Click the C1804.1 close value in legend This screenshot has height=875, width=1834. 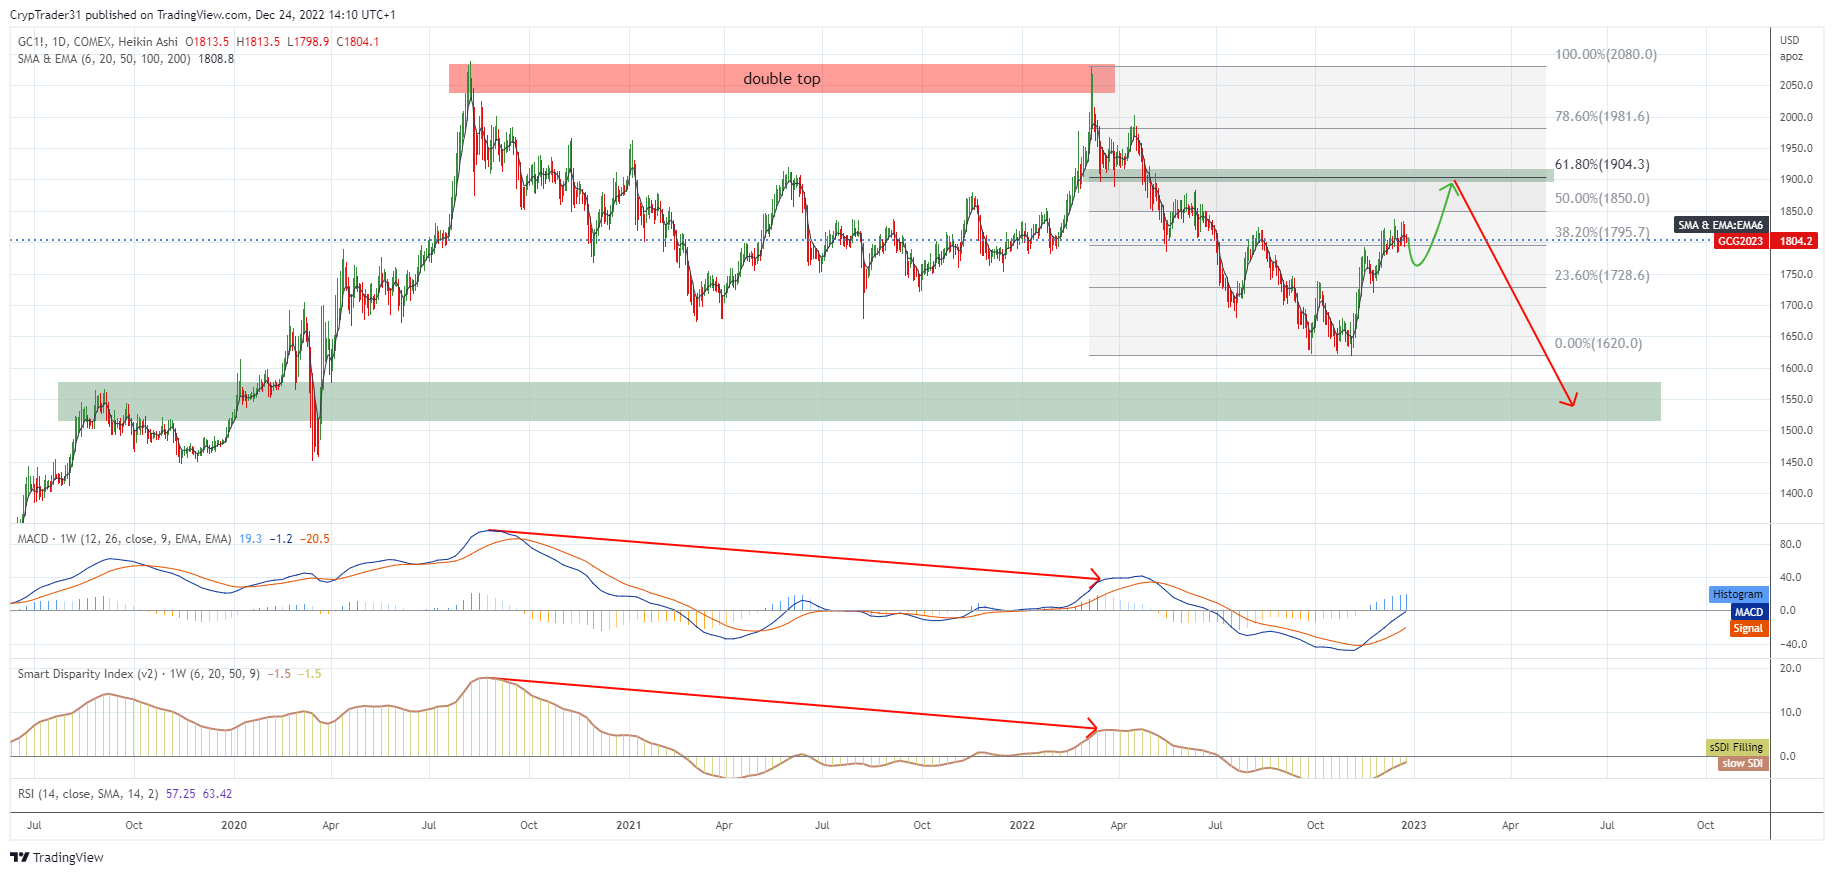click(x=358, y=42)
